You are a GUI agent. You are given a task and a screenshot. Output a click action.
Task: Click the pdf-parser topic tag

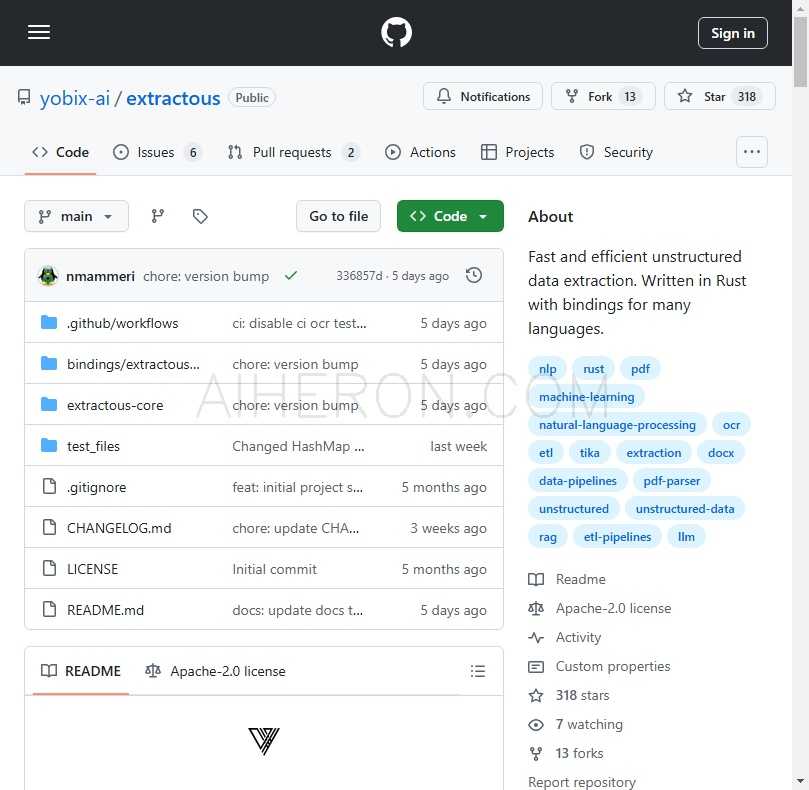coord(671,481)
